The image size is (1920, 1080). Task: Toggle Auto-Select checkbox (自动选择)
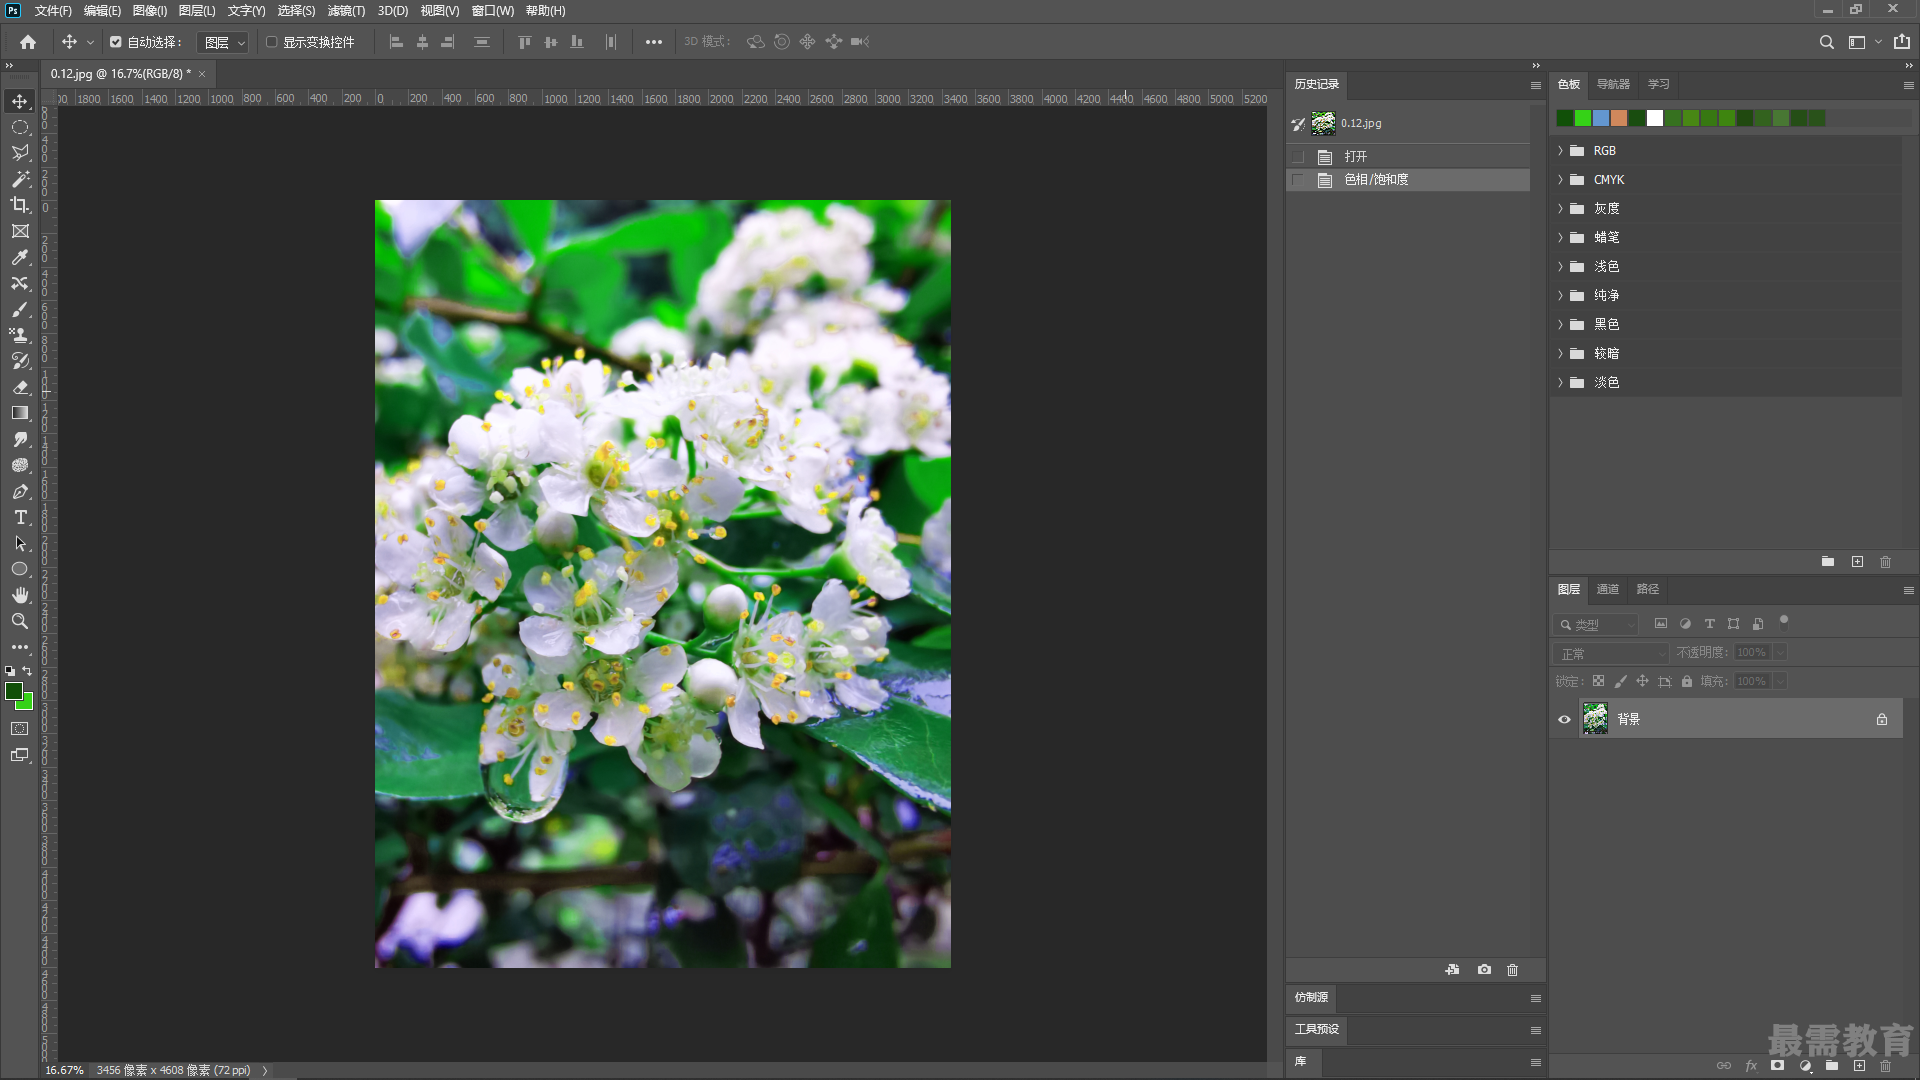coord(116,42)
